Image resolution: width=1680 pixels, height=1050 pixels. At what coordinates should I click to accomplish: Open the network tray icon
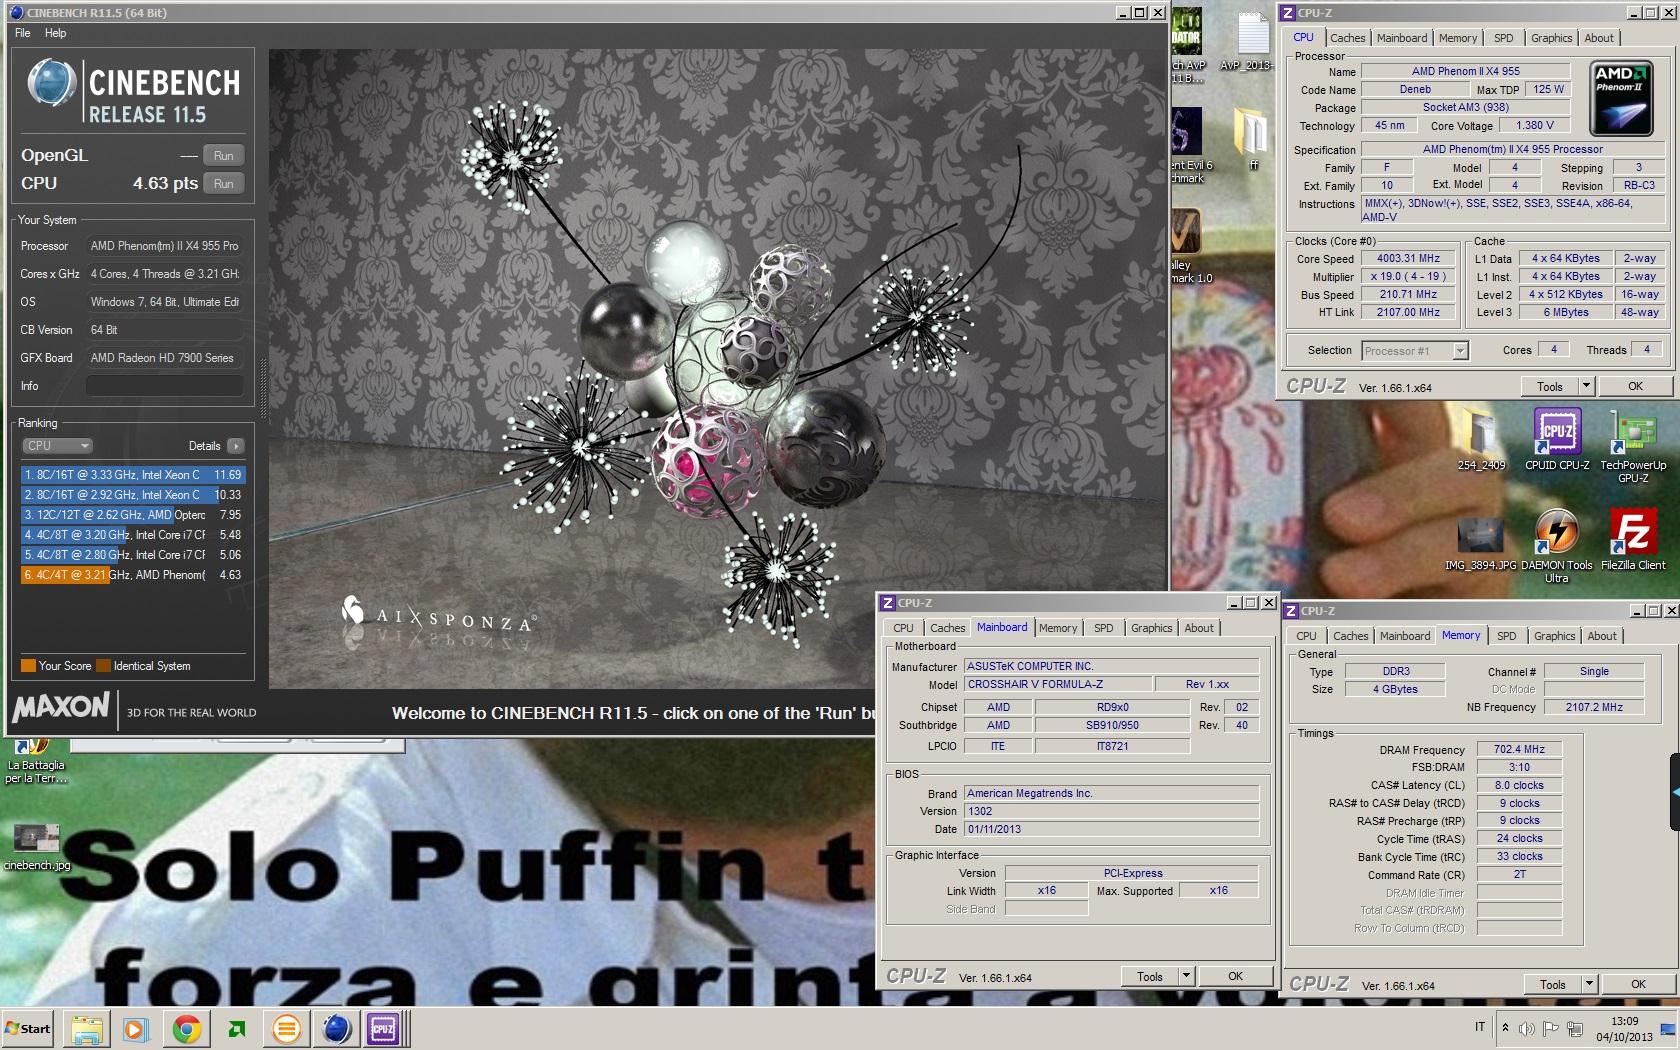coord(1575,1028)
